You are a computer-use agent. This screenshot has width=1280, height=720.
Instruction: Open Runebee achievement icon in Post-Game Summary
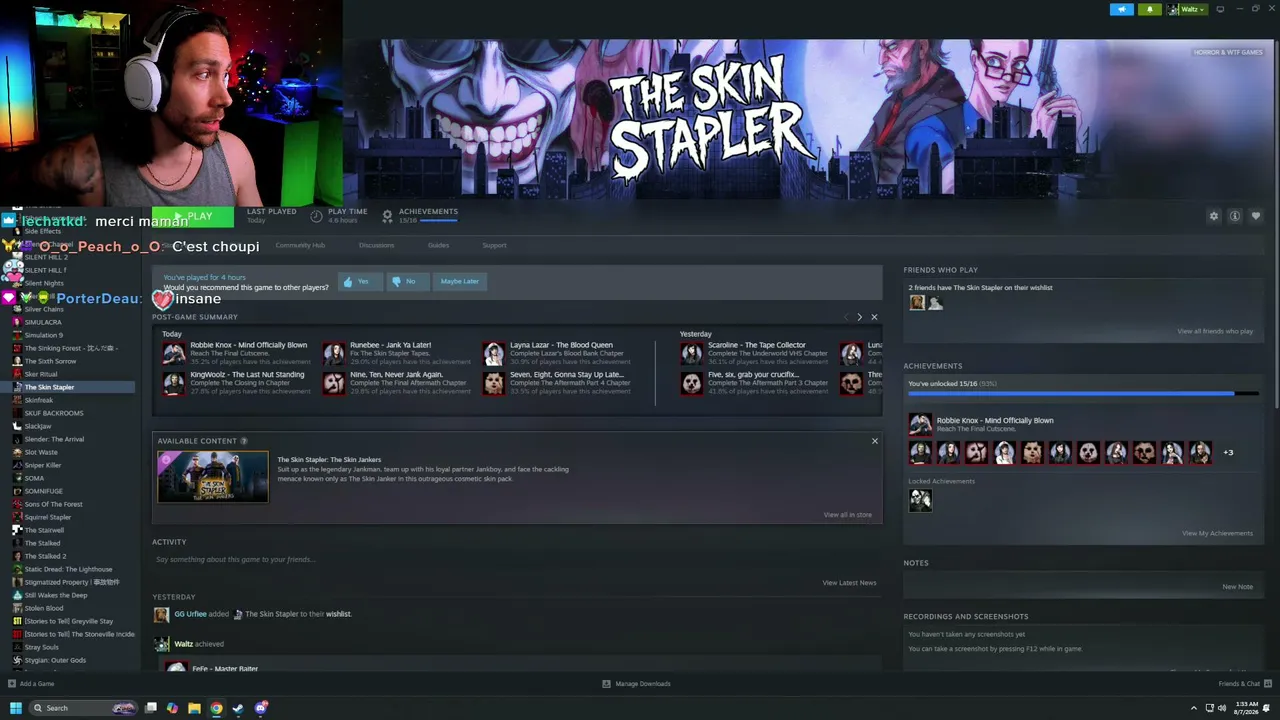334,353
